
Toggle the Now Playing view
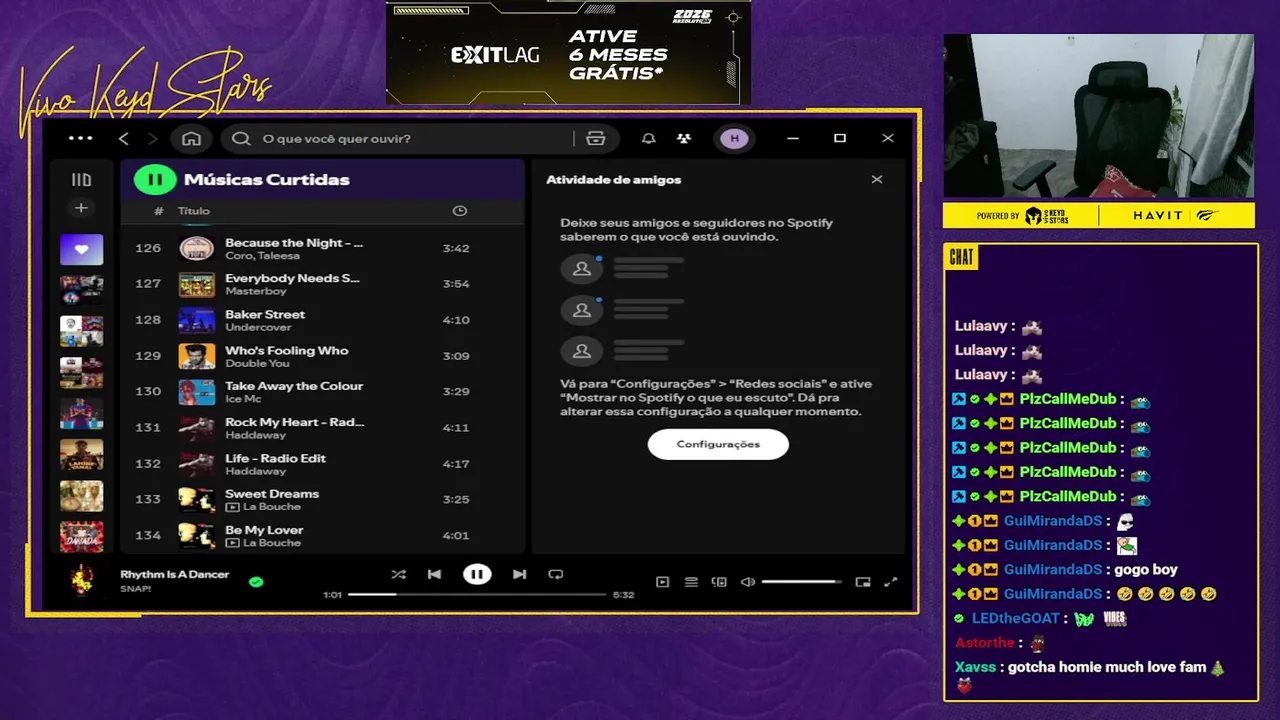(662, 582)
